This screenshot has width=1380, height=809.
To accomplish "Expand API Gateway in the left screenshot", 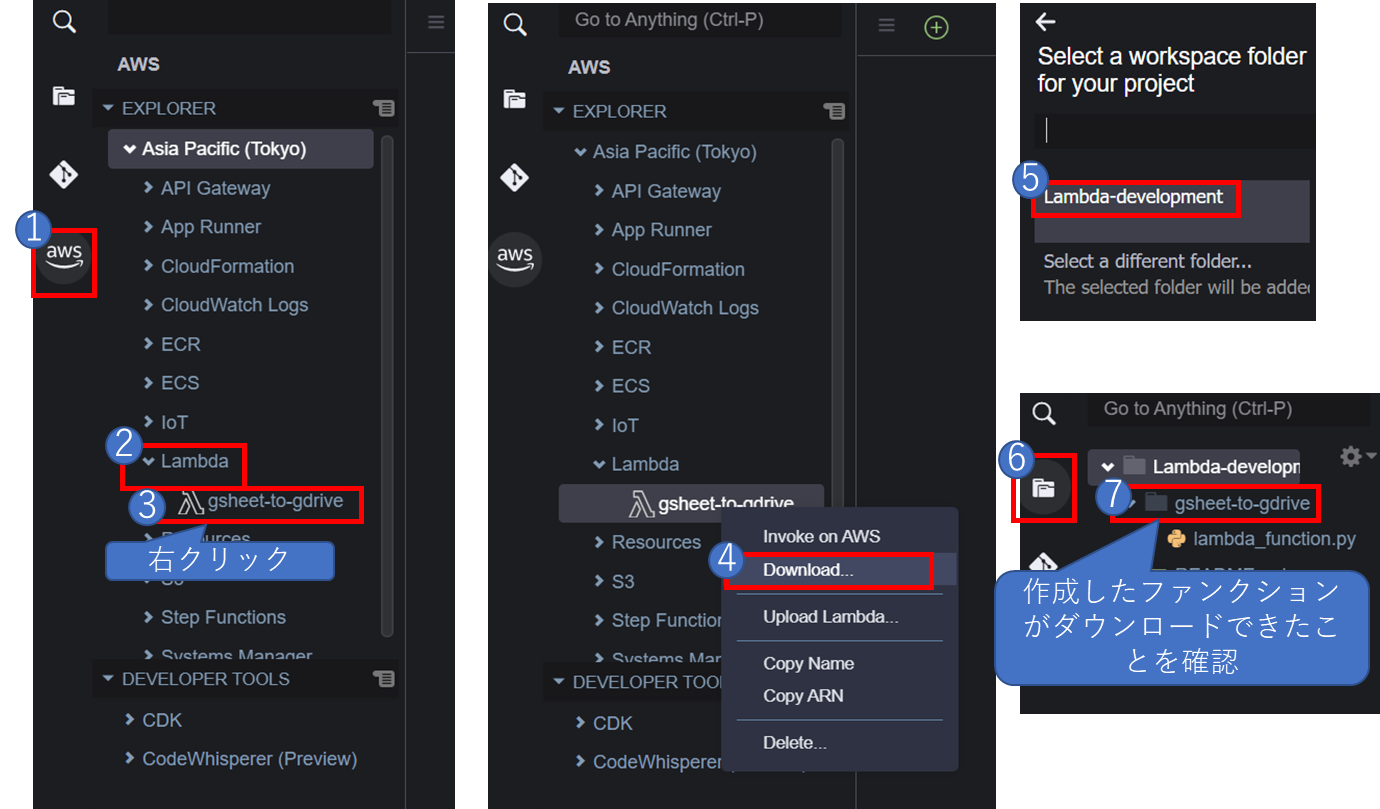I will point(149,188).
